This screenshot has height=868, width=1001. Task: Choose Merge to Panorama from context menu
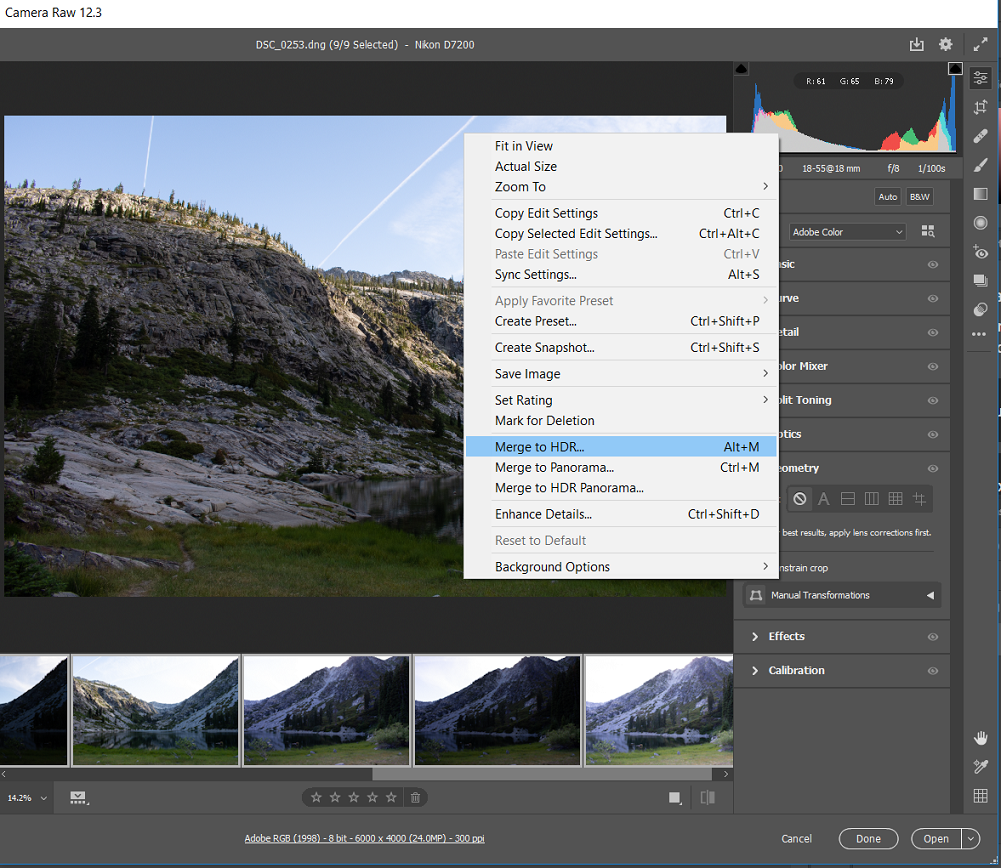tap(554, 467)
